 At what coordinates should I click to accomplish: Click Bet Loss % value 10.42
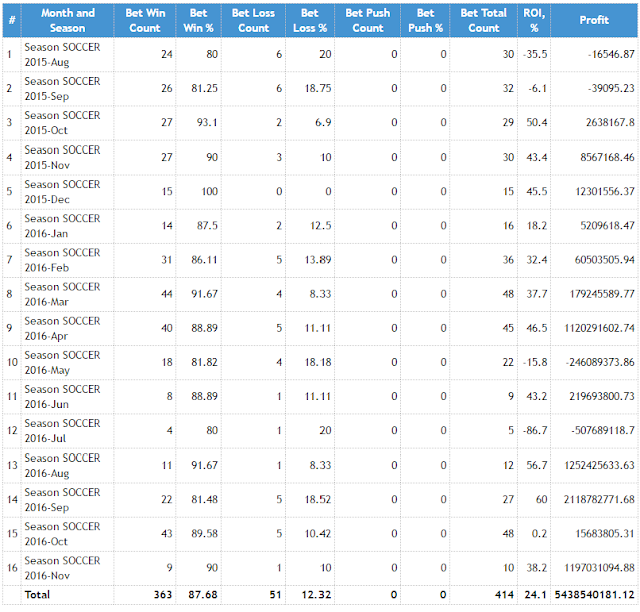tap(318, 534)
